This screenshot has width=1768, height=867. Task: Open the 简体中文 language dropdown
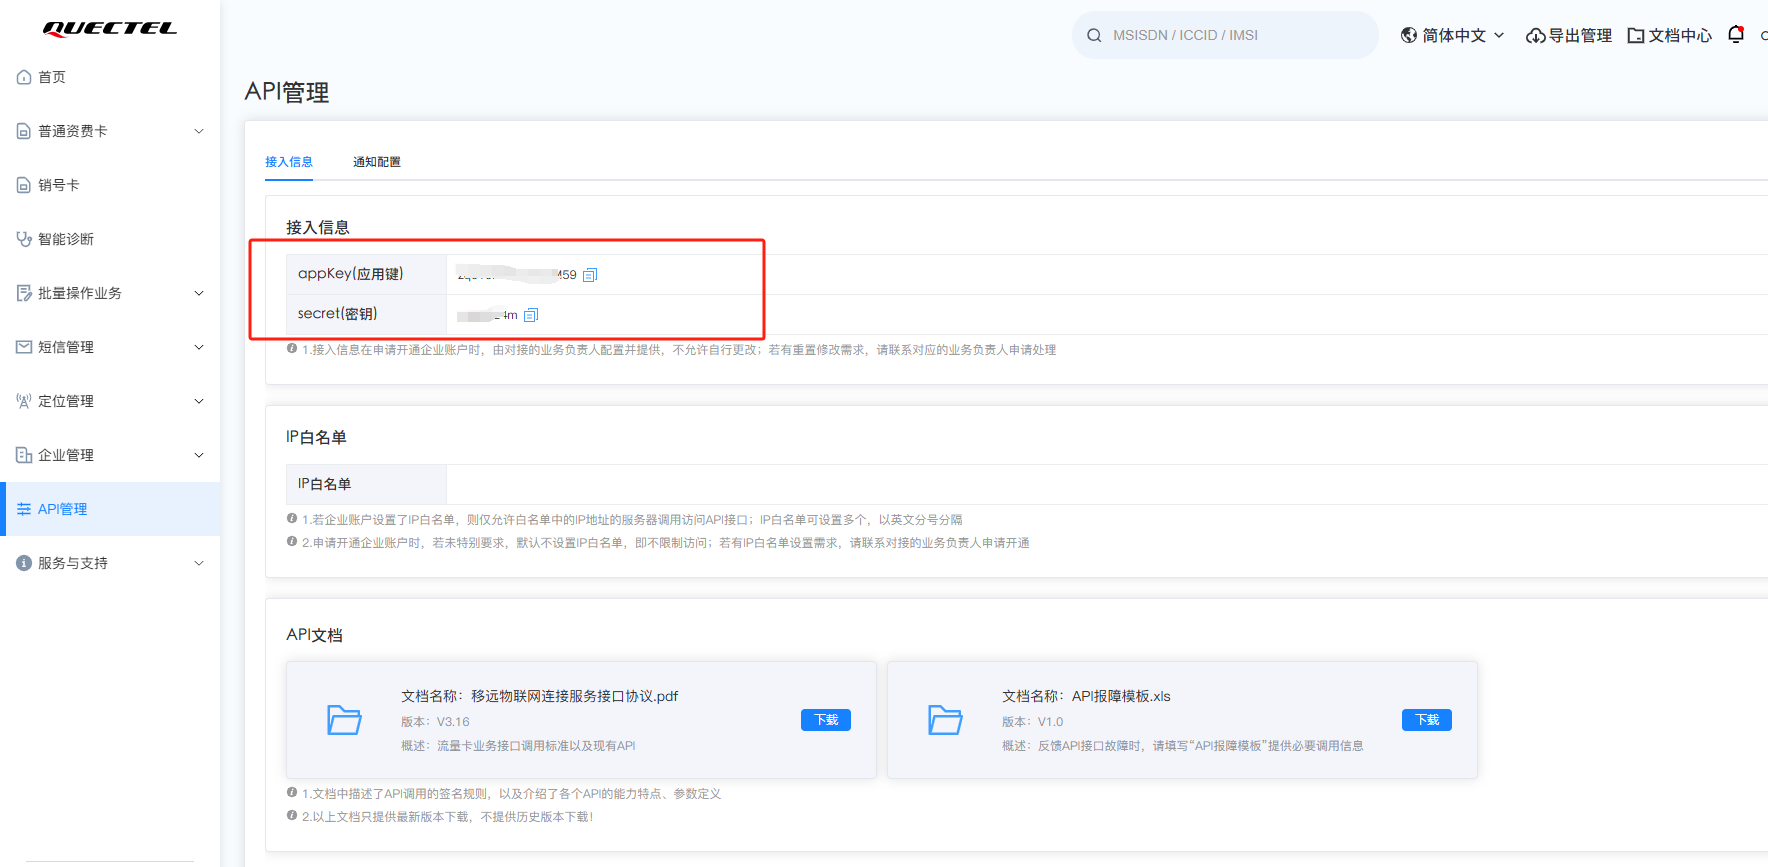pyautogui.click(x=1452, y=35)
